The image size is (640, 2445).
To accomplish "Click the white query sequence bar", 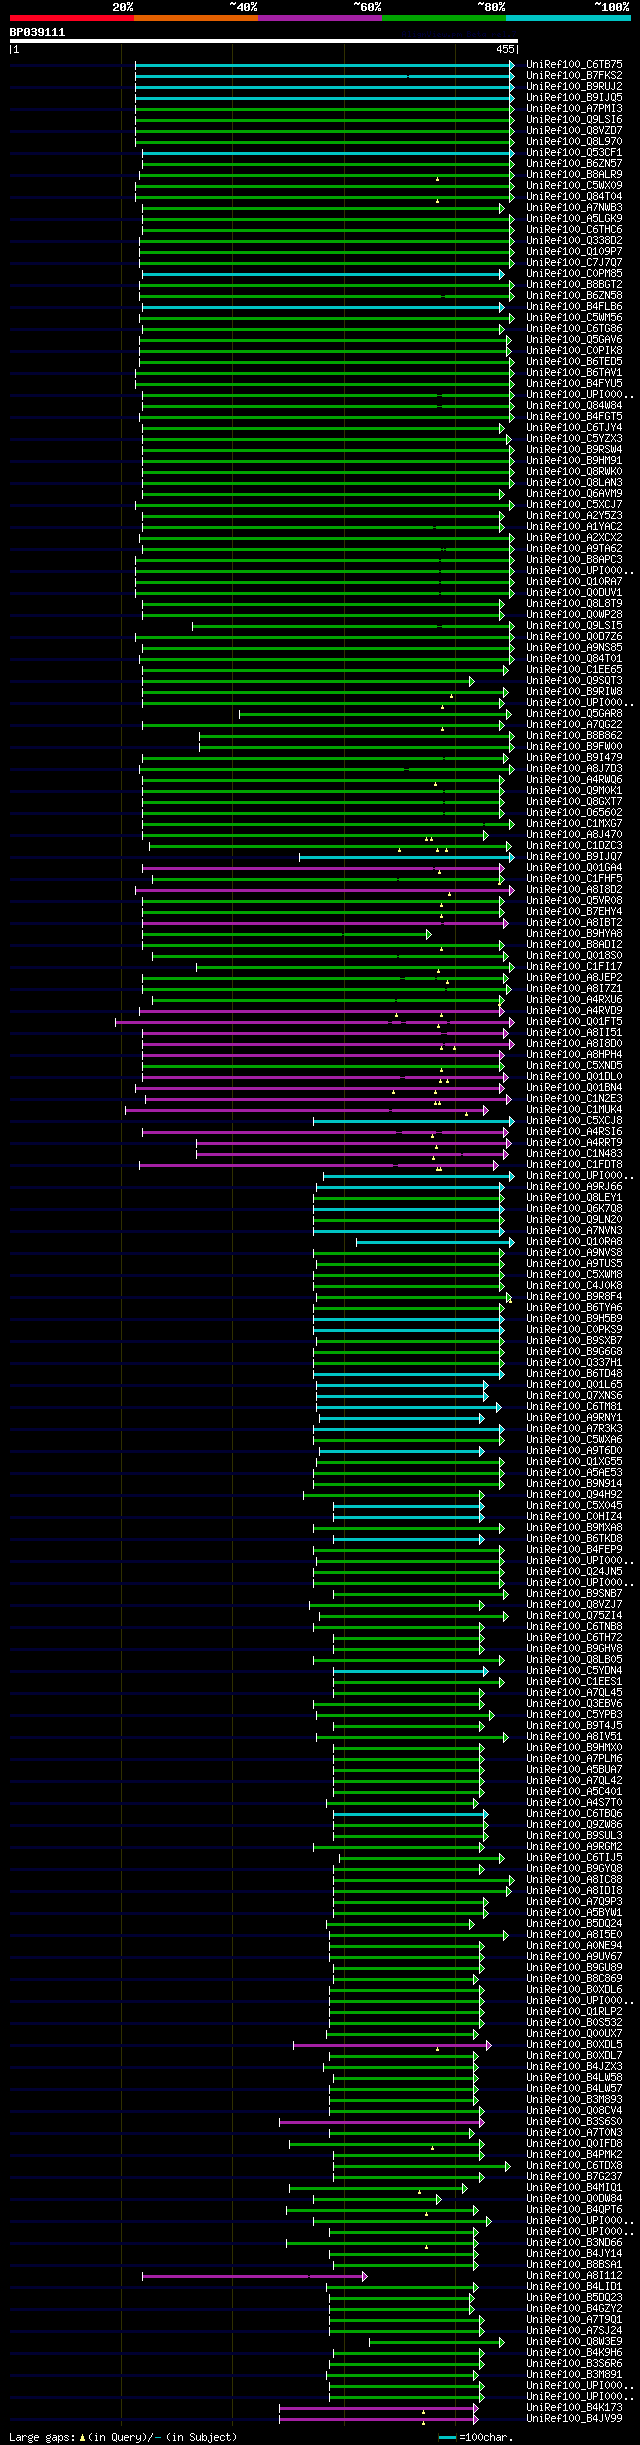I will pos(263,41).
